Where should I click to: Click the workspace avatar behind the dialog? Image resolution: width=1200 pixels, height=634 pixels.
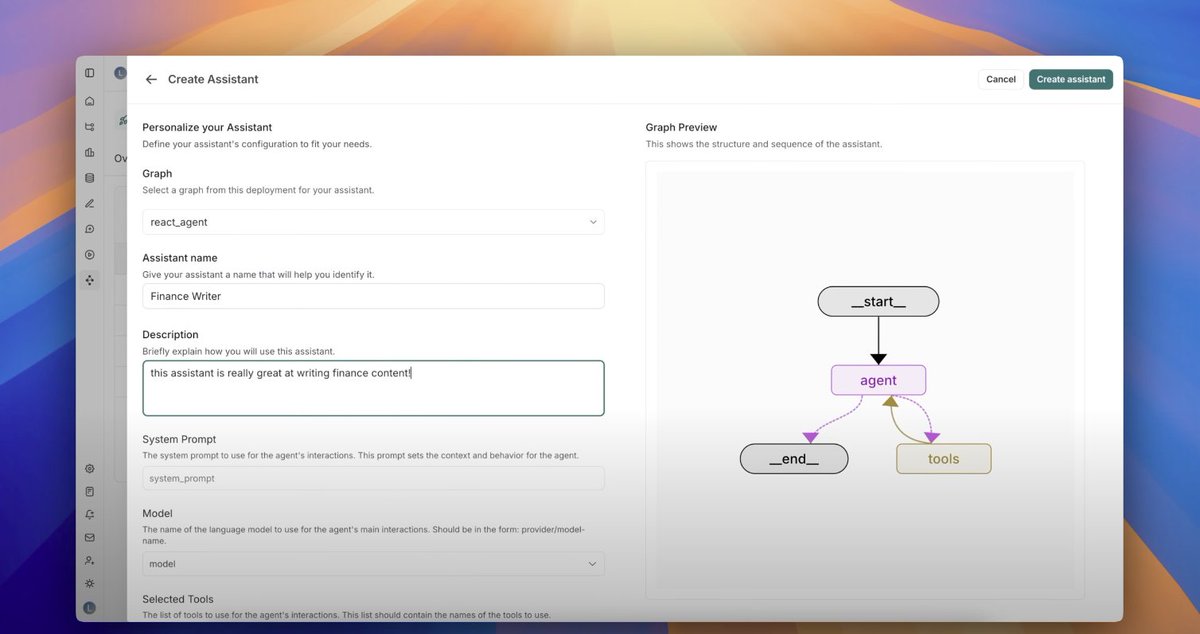[120, 73]
